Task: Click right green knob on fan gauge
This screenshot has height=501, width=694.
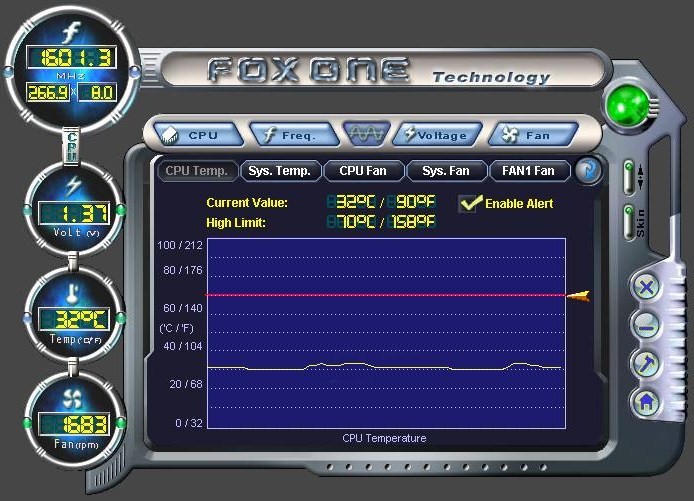Action: click(121, 423)
